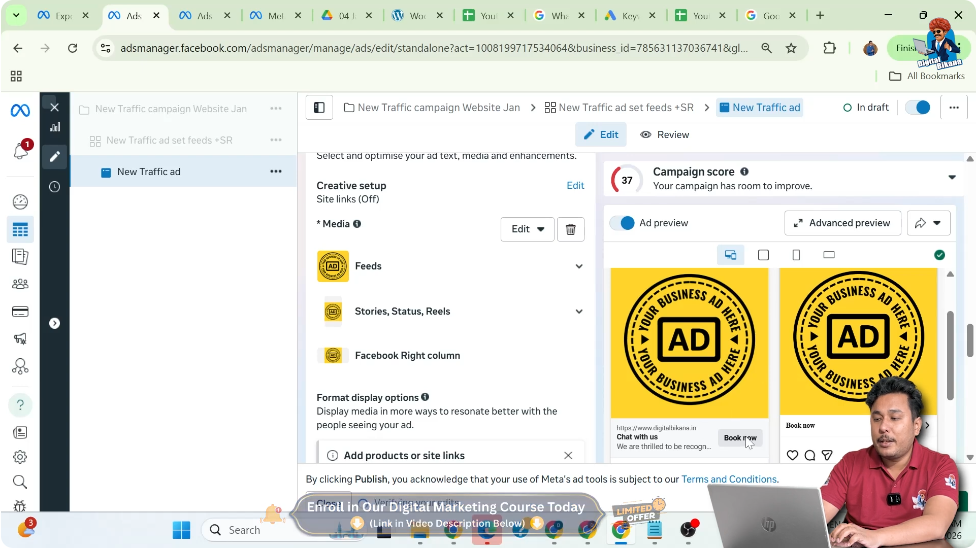Bookmark this page with star icon
This screenshot has width=979, height=551.
(x=791, y=48)
